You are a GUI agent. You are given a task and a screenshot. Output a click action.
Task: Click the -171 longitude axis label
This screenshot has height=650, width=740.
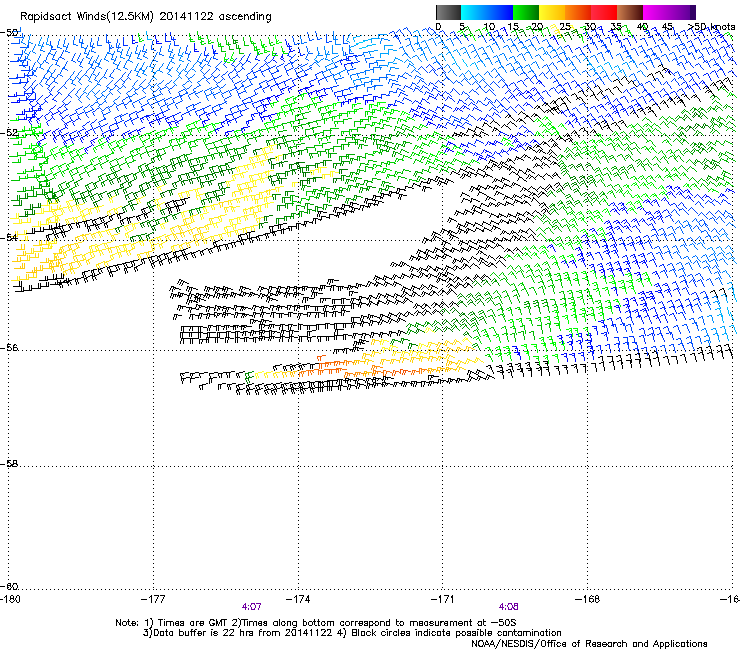tap(443, 599)
